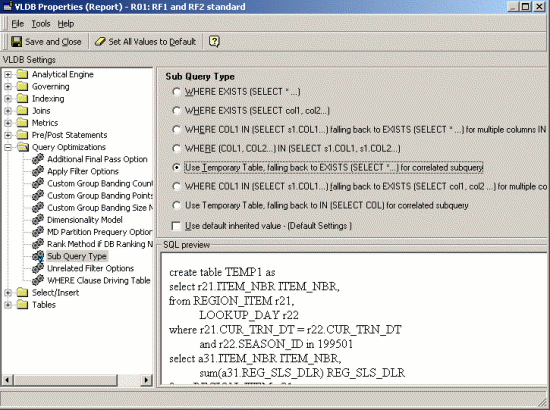Maximize the VLDB Properties window
Image resolution: width=550 pixels, height=410 pixels.
526,6
